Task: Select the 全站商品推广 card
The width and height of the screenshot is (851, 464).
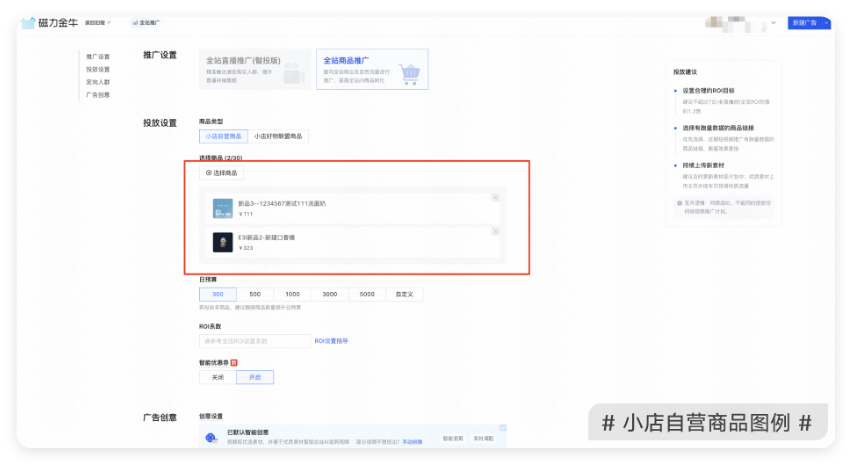Action: 372,69
